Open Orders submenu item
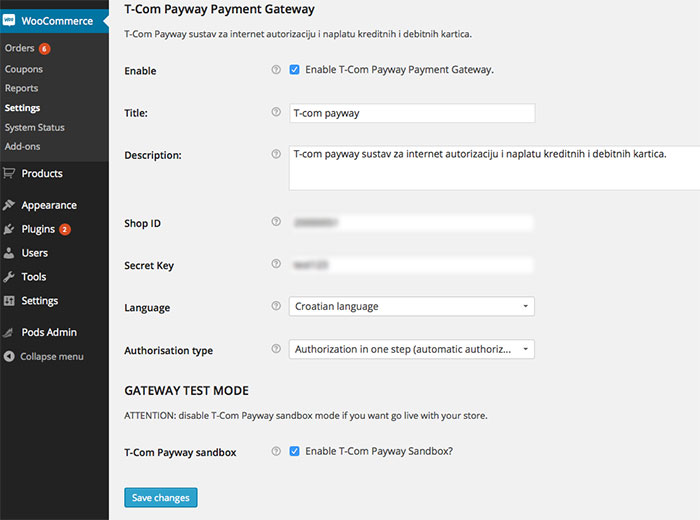This screenshot has height=520, width=700. [19, 48]
